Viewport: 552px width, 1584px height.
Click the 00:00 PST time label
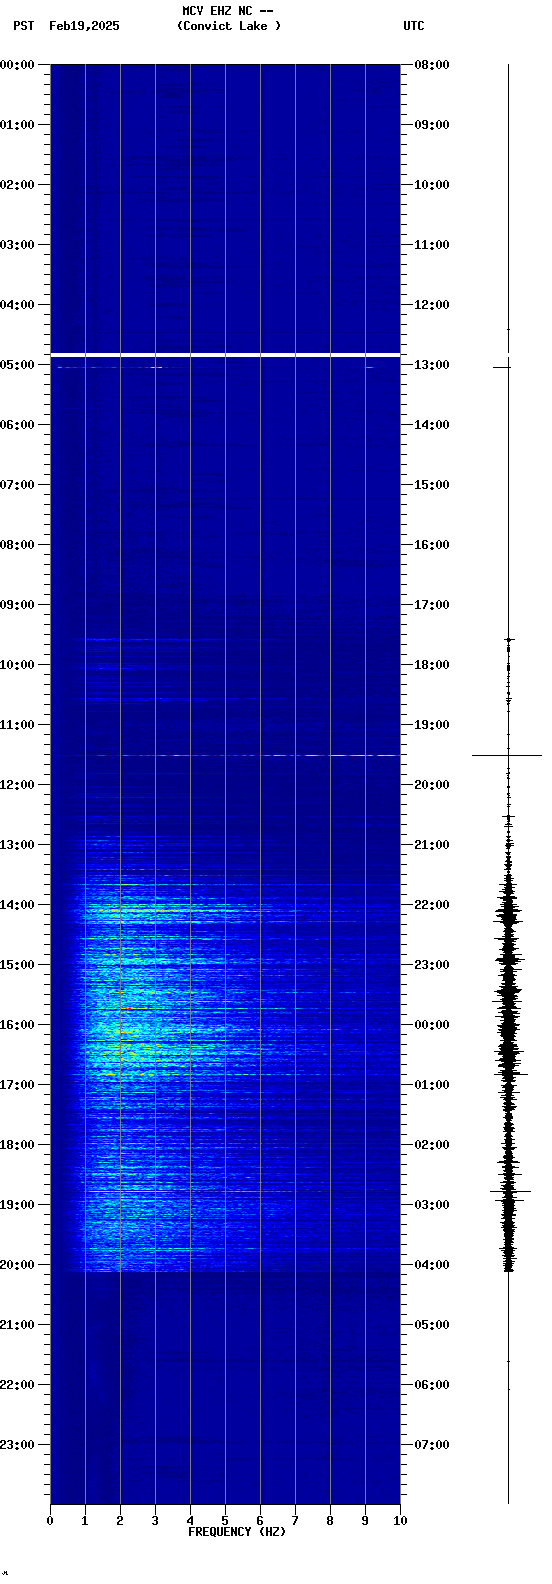click(17, 65)
